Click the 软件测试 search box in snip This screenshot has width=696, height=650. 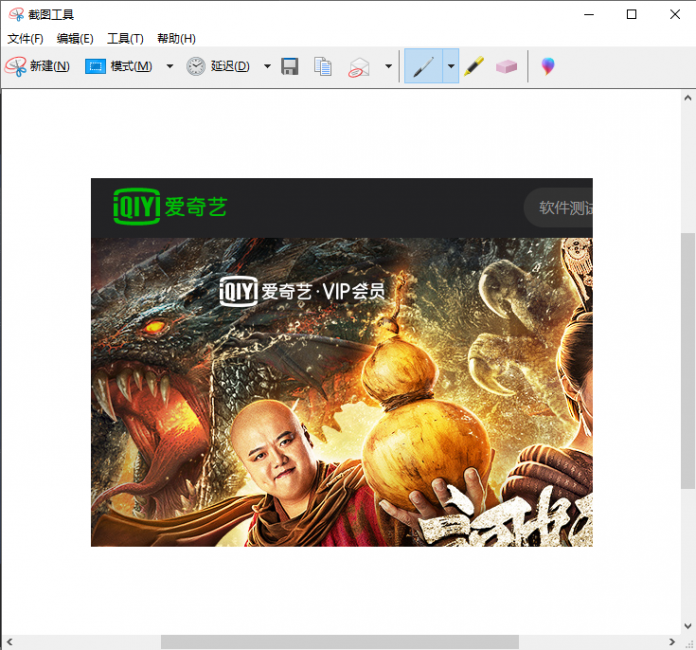(x=558, y=207)
